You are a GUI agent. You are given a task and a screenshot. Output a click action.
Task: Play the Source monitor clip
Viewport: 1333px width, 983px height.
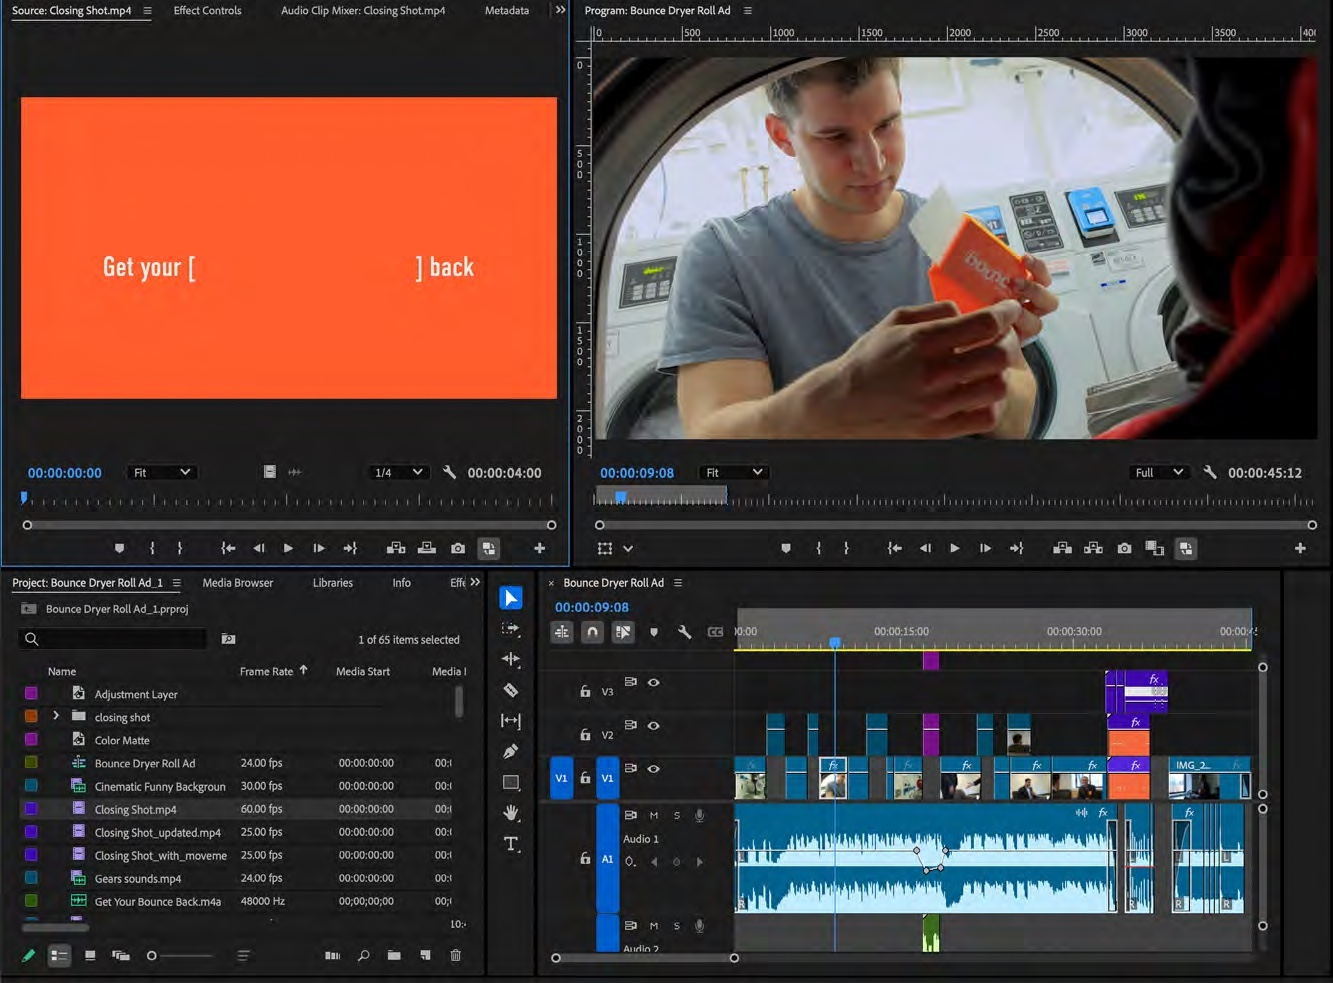click(x=288, y=548)
